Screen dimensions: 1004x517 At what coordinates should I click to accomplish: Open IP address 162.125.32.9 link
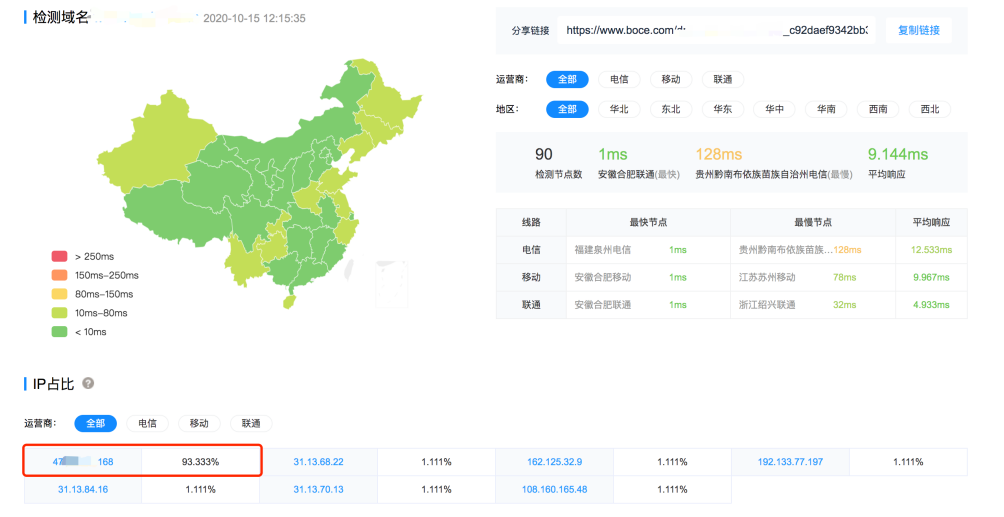point(554,462)
